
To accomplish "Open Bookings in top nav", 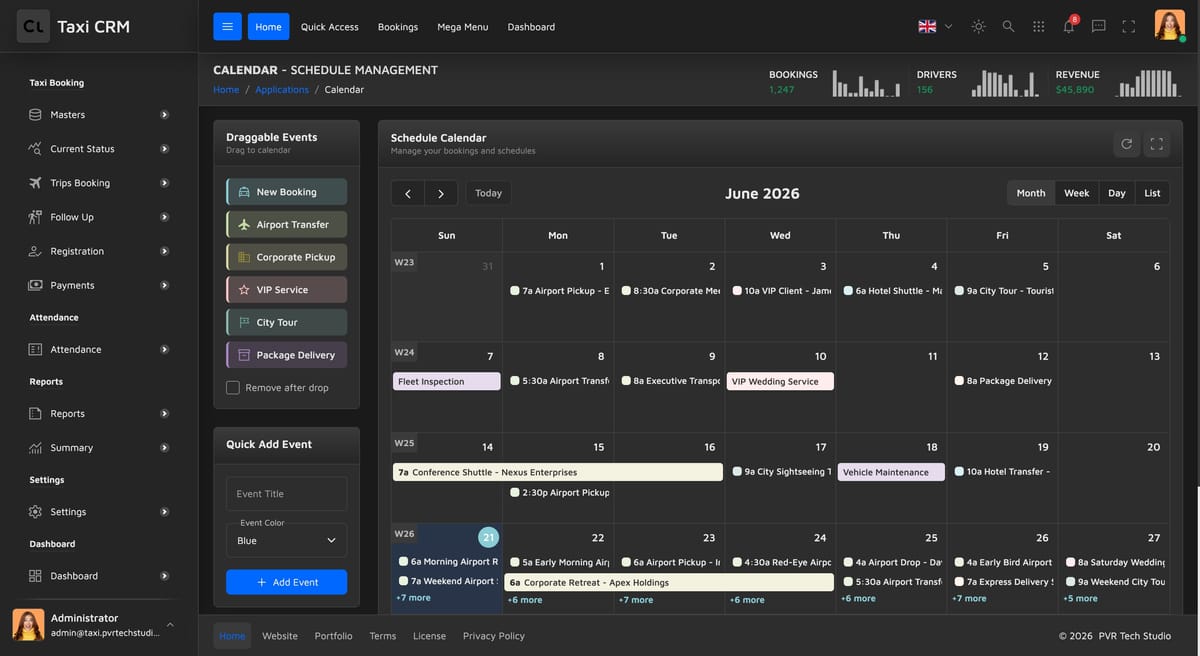I will (398, 27).
